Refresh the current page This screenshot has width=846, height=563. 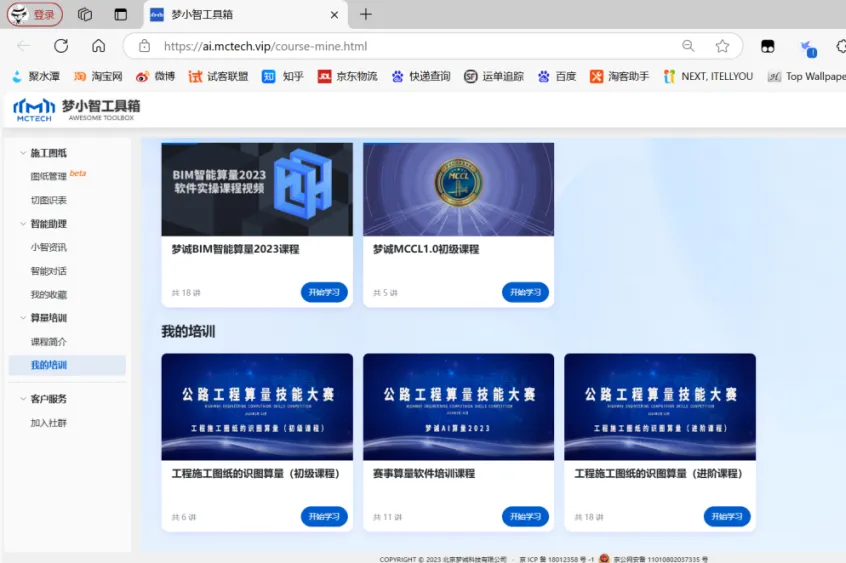[x=61, y=46]
